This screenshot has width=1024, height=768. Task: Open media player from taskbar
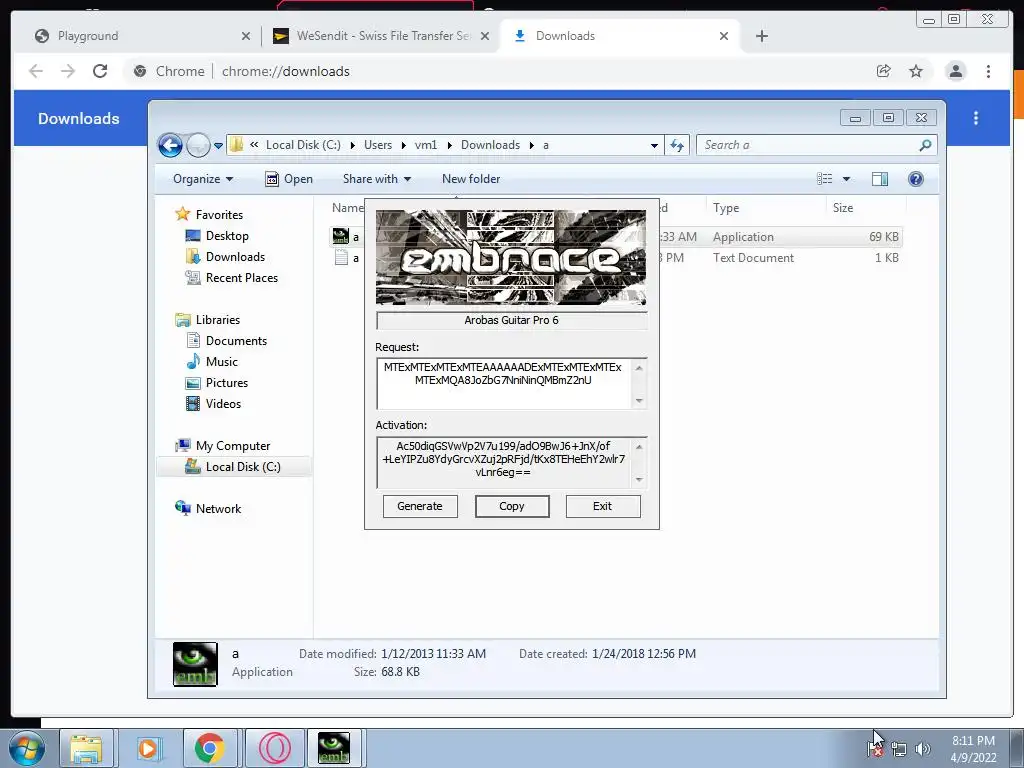click(x=148, y=748)
